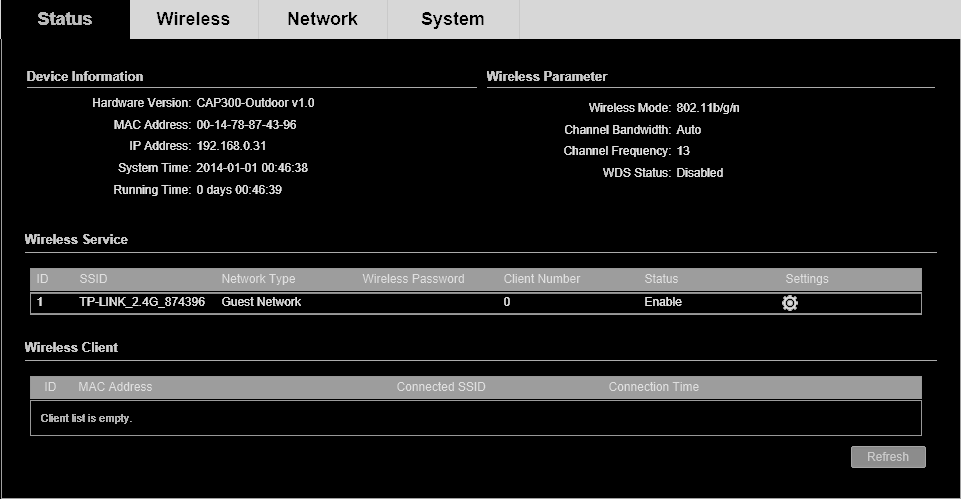Click the Settings column header
Image resolution: width=961 pixels, height=499 pixels.
807,278
